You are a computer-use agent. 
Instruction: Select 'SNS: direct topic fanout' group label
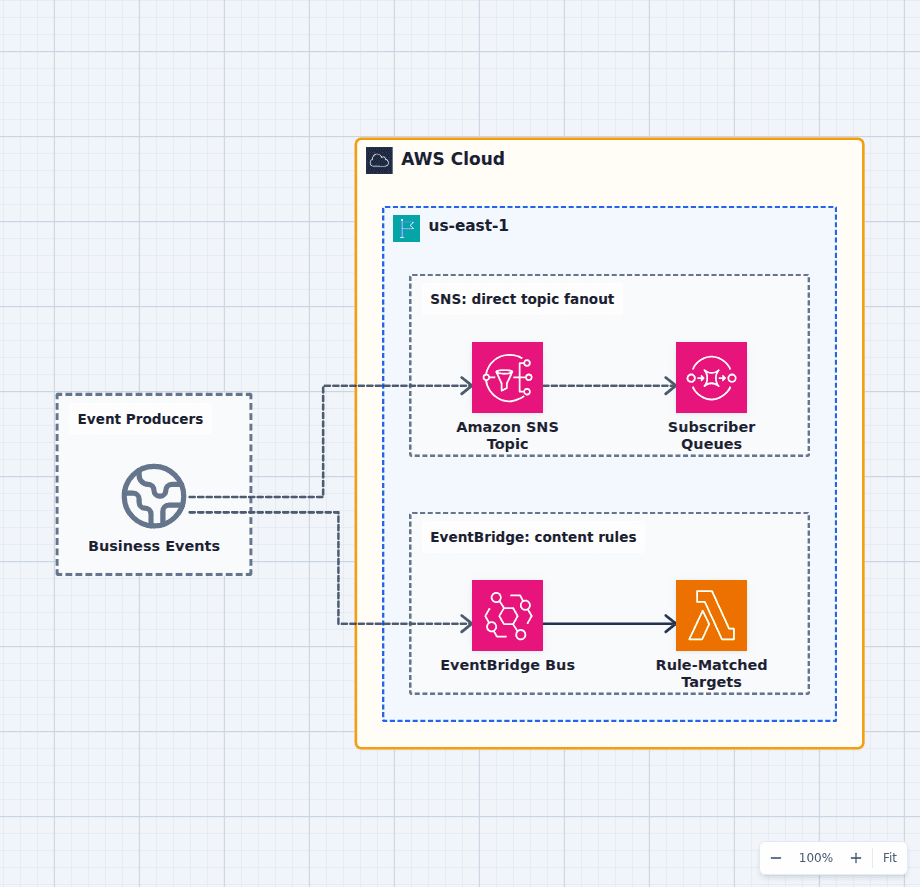[522, 299]
